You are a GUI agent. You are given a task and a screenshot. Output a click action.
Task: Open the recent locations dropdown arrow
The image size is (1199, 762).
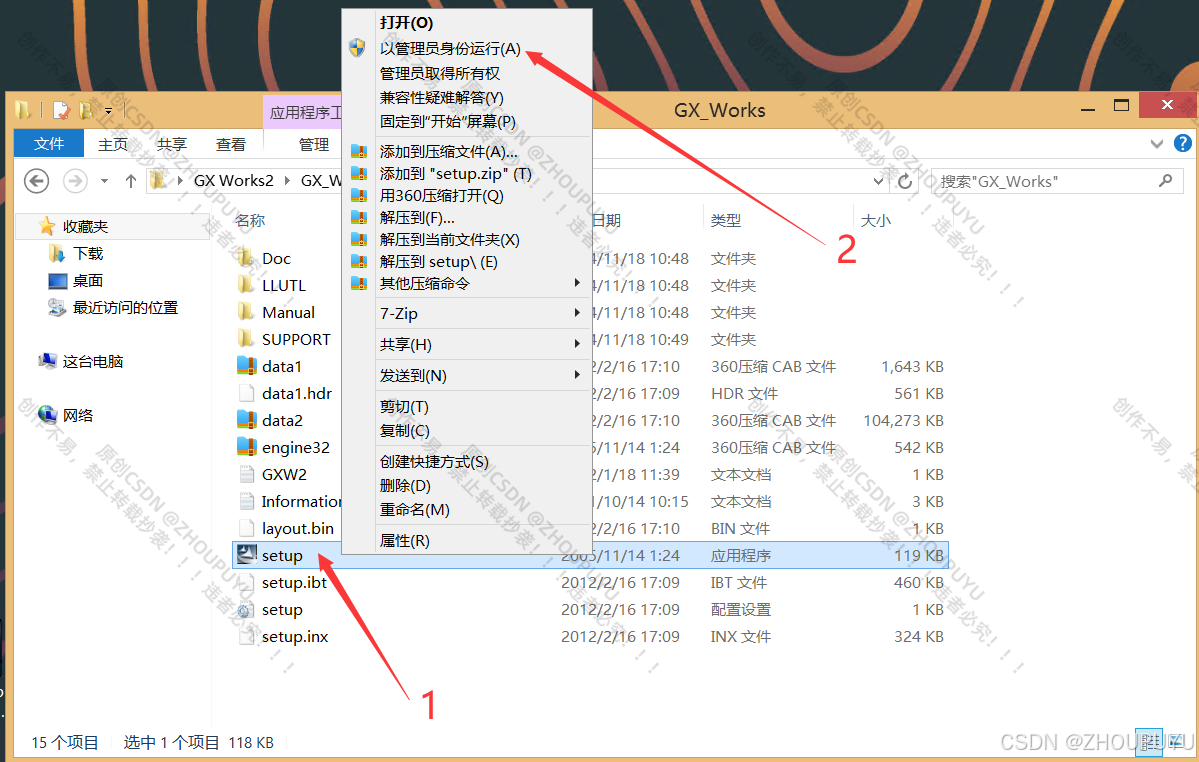point(104,181)
